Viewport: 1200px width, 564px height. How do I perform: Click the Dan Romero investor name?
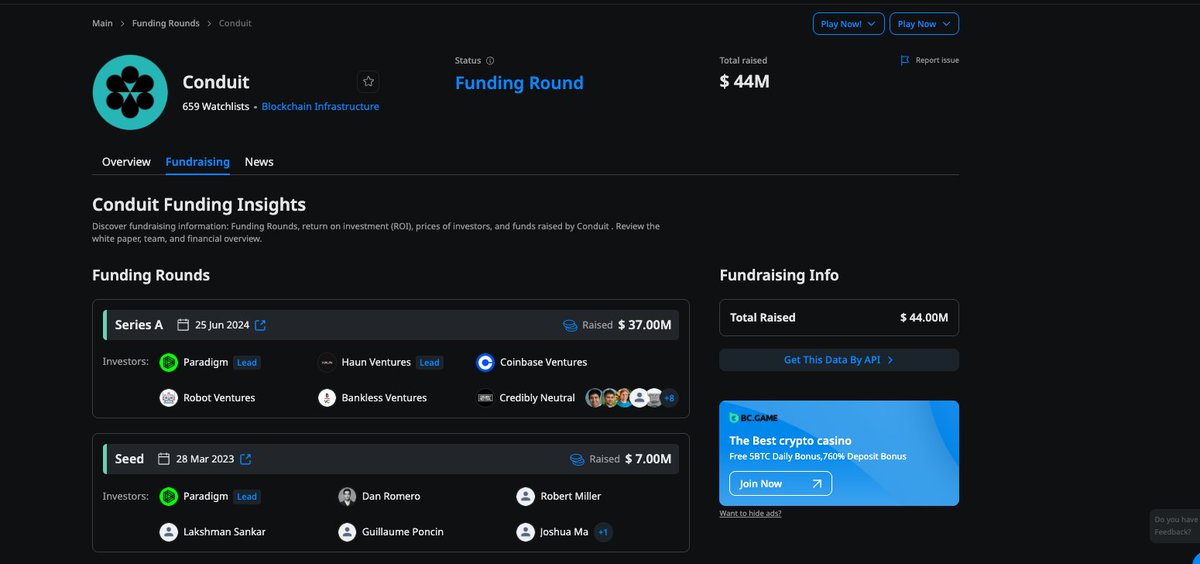tap(391, 496)
